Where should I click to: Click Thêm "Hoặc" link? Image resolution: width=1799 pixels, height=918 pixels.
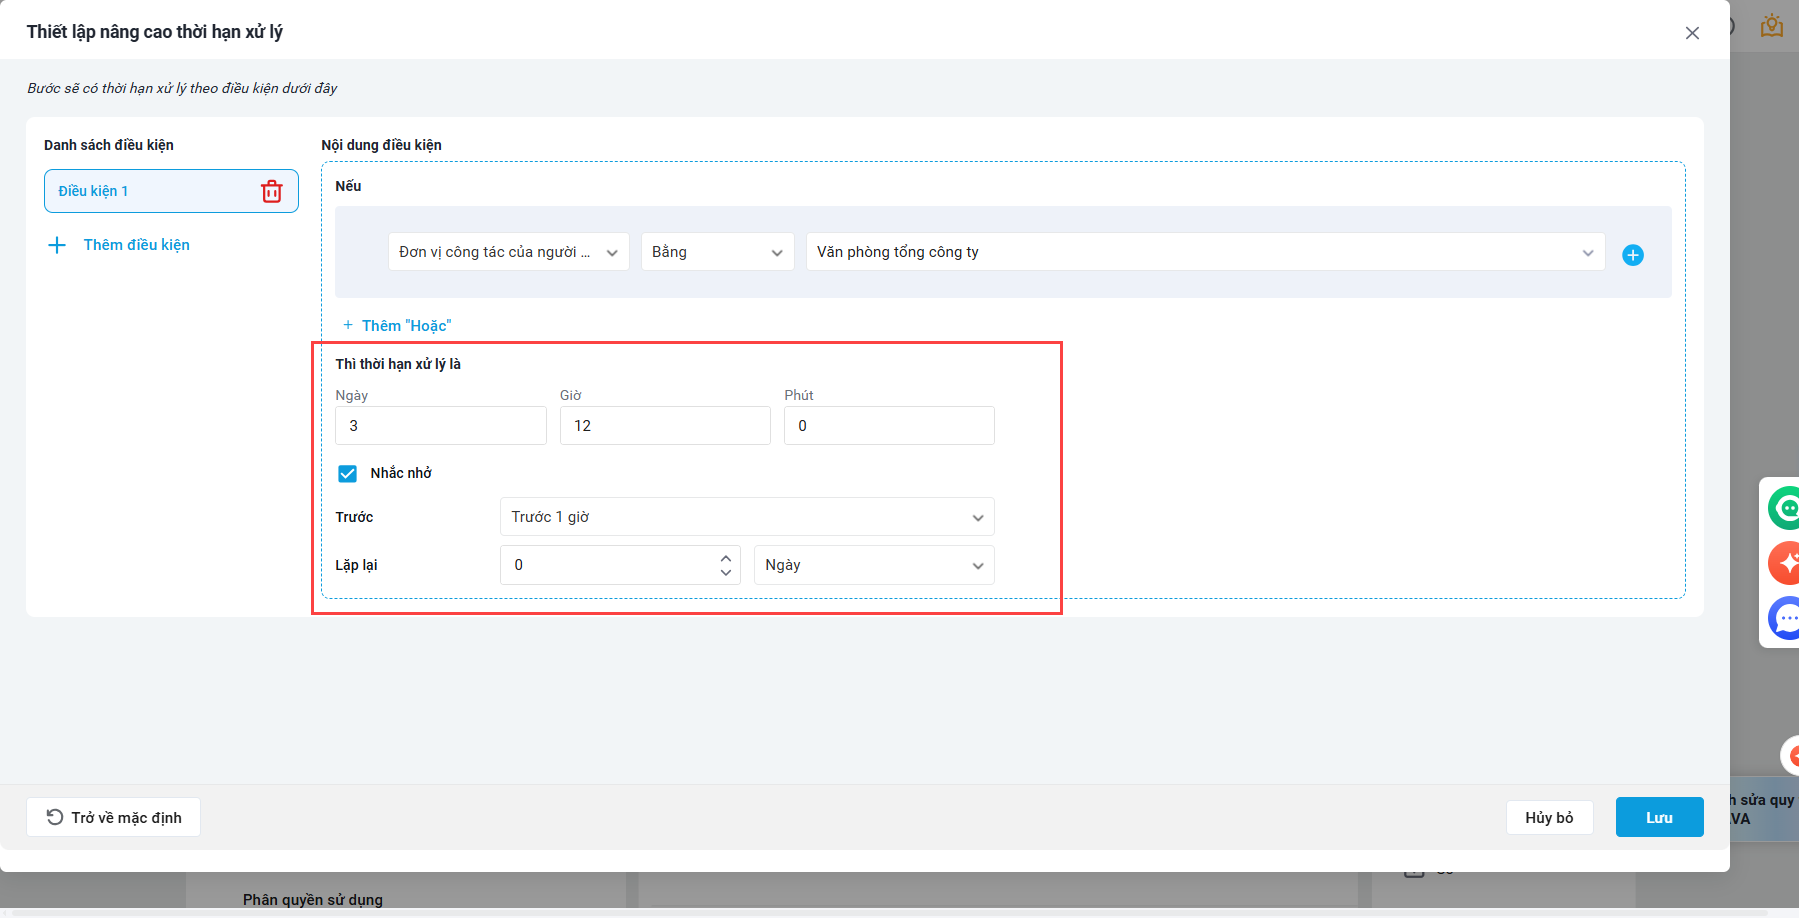coord(397,326)
